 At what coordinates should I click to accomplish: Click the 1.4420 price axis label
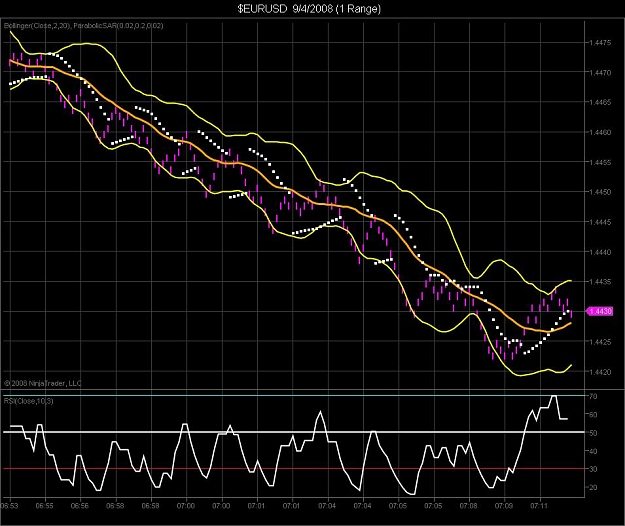pos(600,372)
